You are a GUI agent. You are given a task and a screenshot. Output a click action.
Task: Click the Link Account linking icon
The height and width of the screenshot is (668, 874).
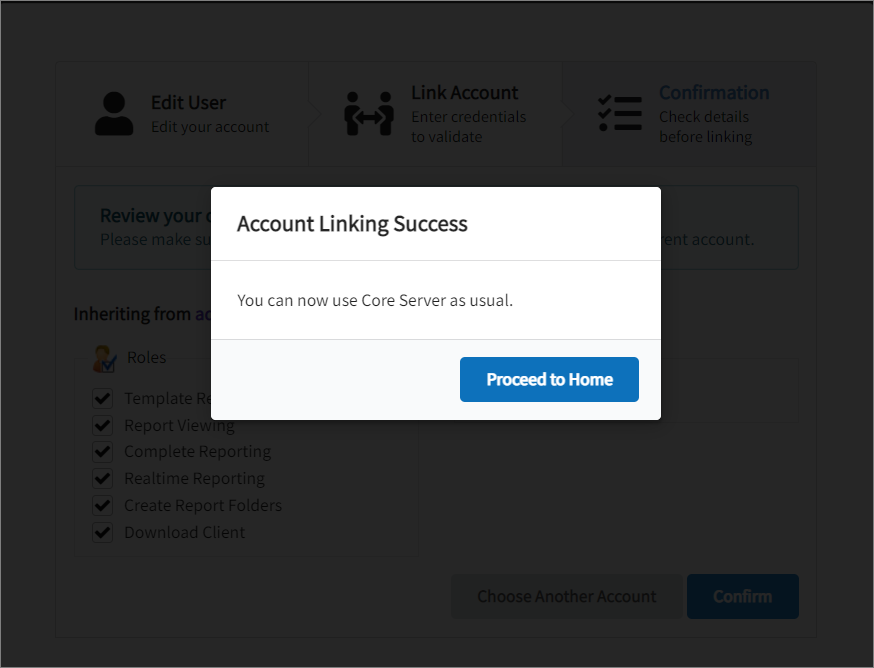pos(368,113)
